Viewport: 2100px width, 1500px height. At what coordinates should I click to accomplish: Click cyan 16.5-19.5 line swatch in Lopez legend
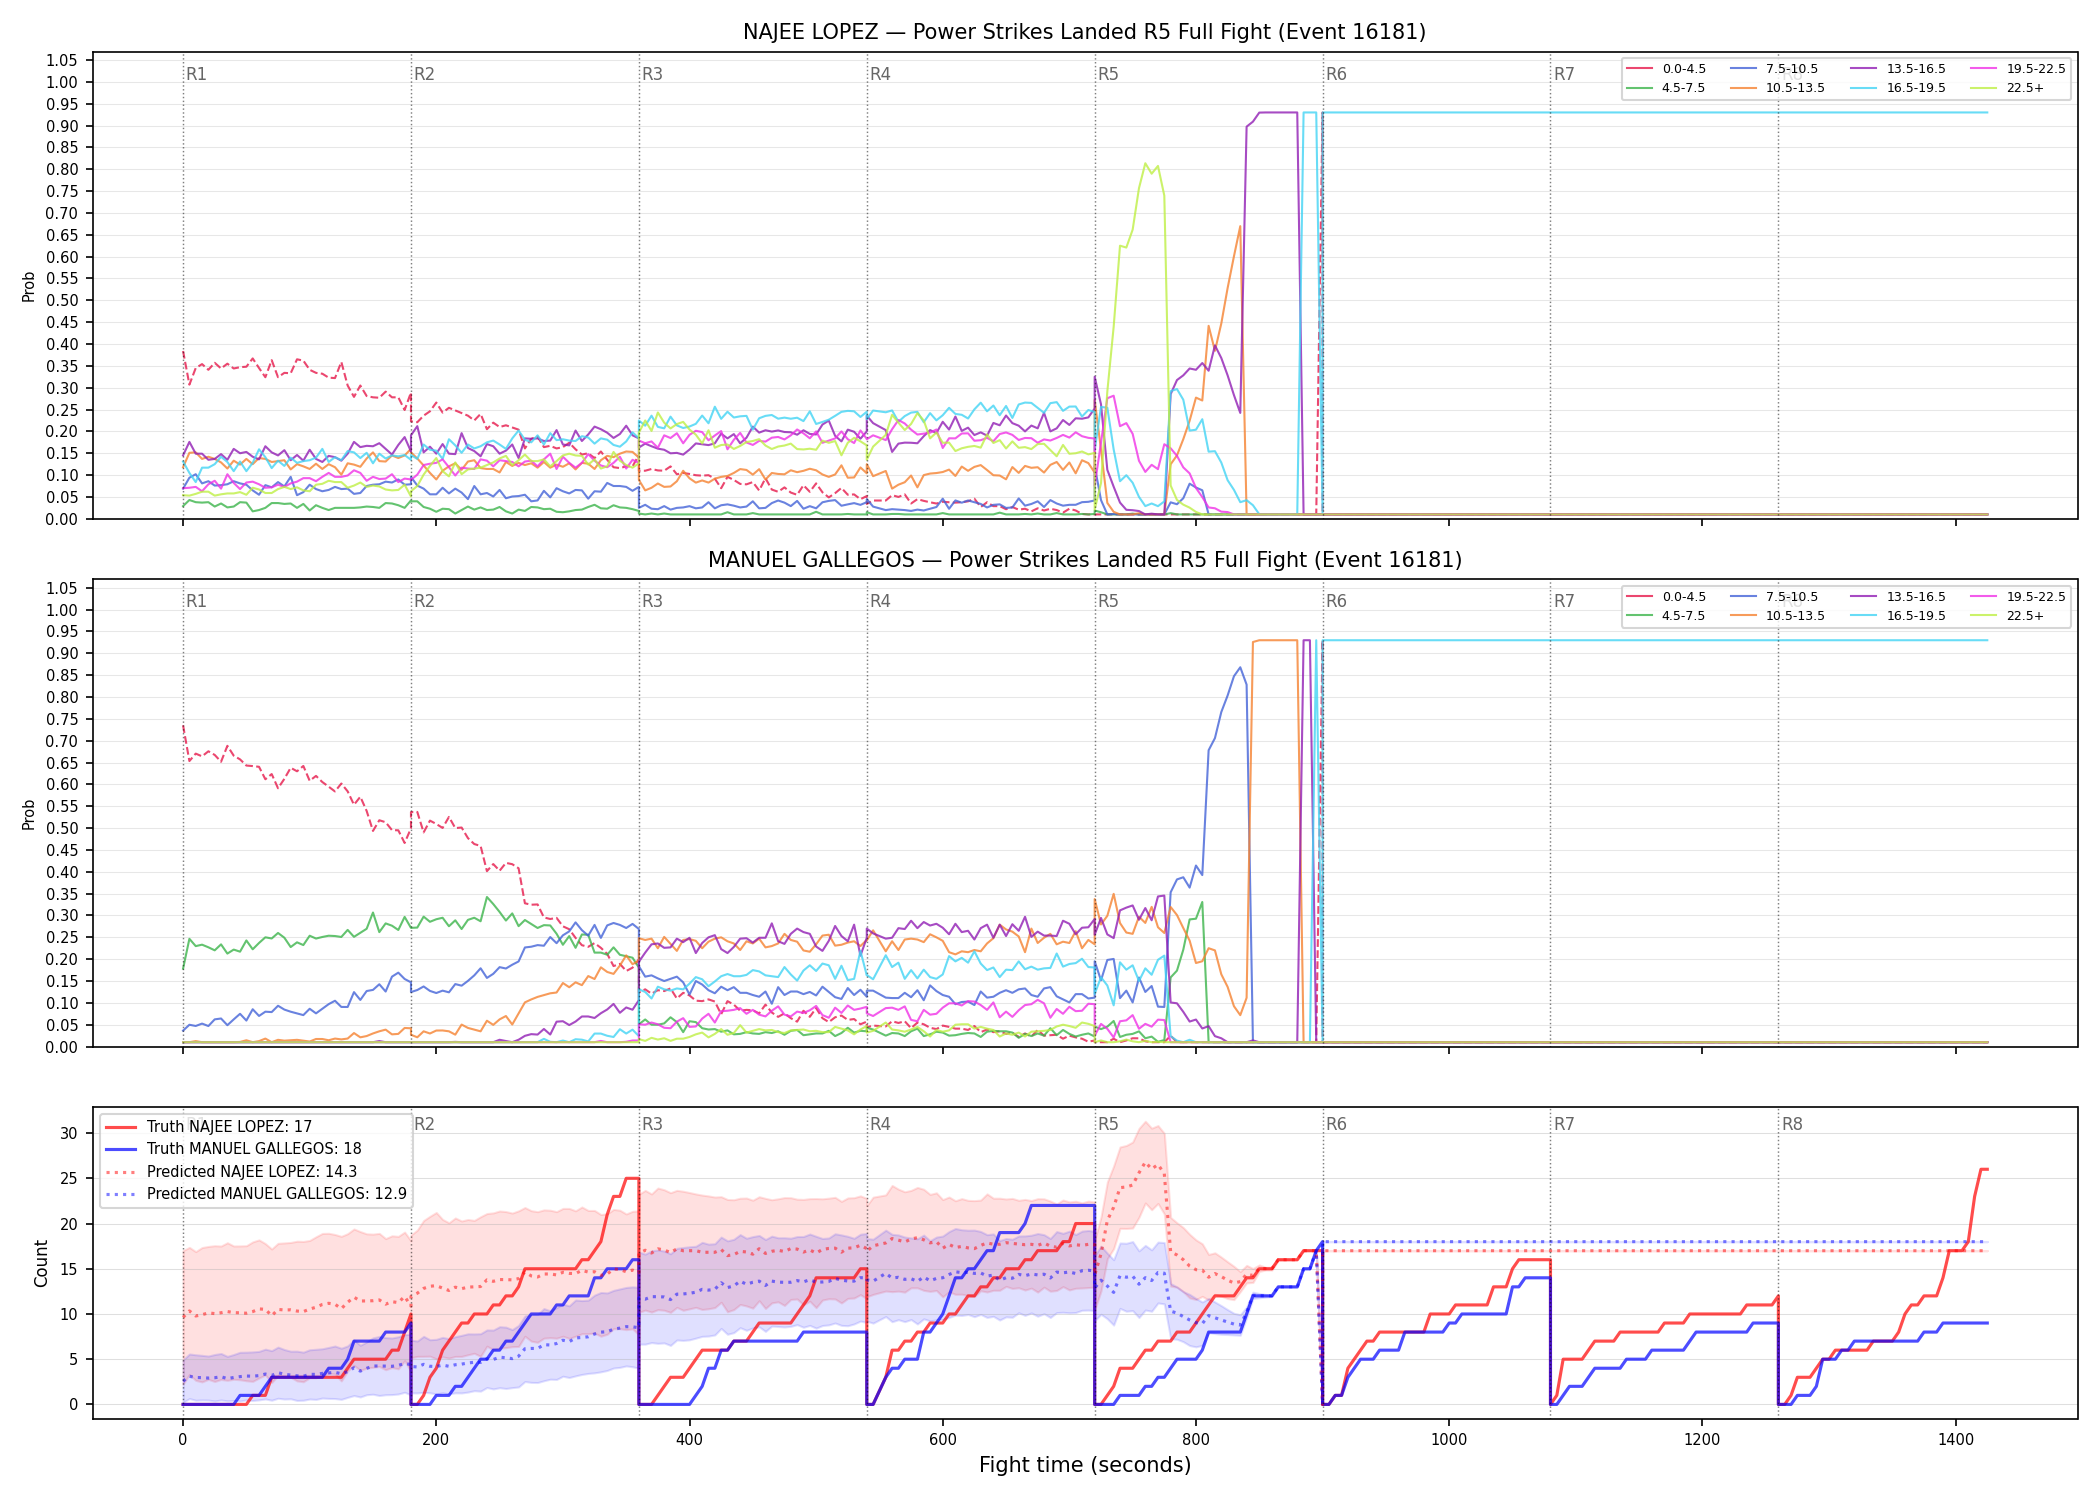[1862, 88]
